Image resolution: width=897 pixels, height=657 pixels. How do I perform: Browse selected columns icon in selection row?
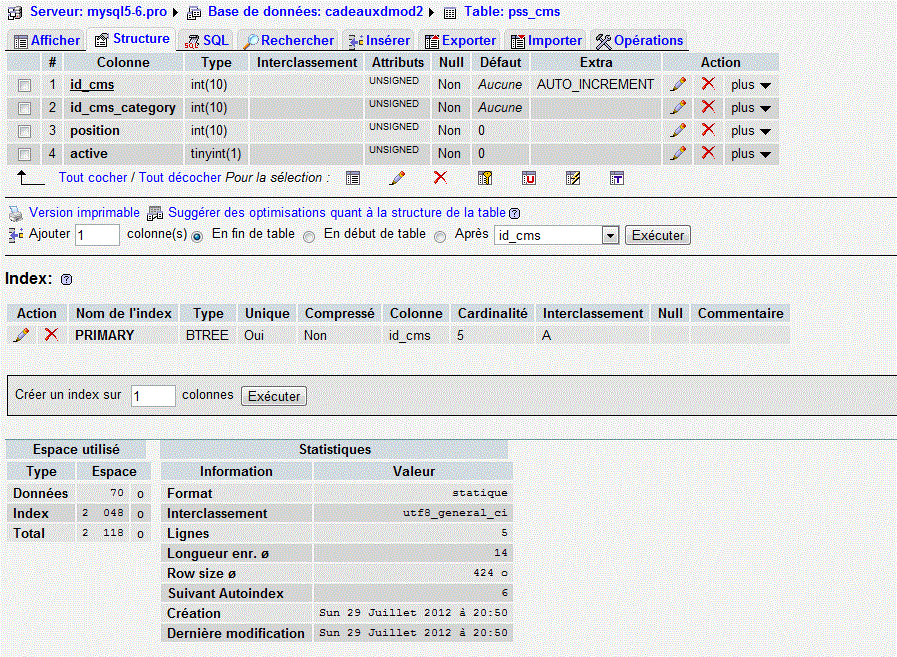(353, 178)
